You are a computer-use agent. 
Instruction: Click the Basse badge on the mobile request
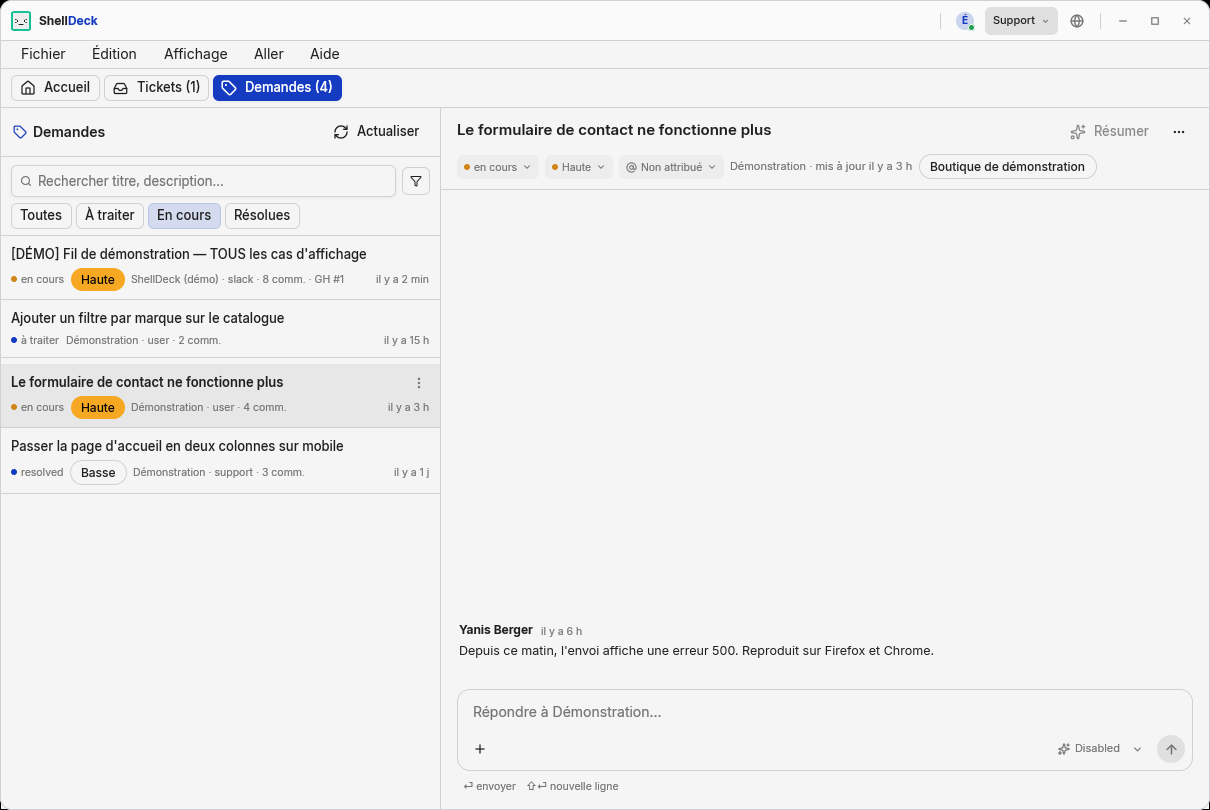click(x=98, y=473)
